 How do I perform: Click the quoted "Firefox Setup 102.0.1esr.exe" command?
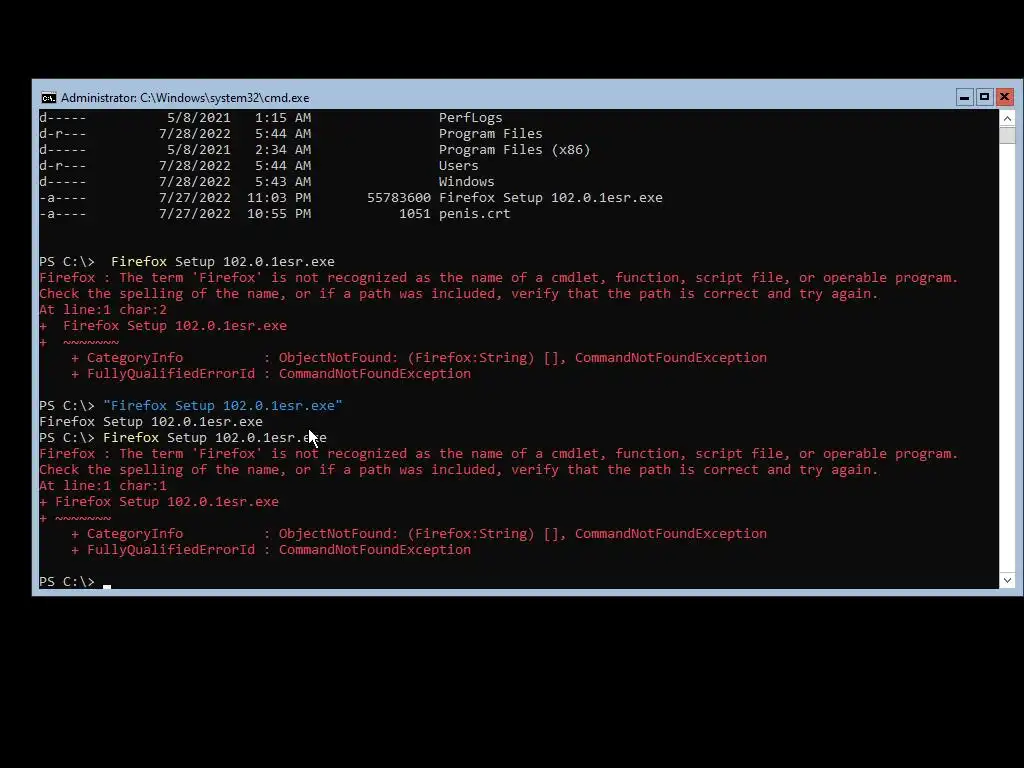(x=223, y=406)
